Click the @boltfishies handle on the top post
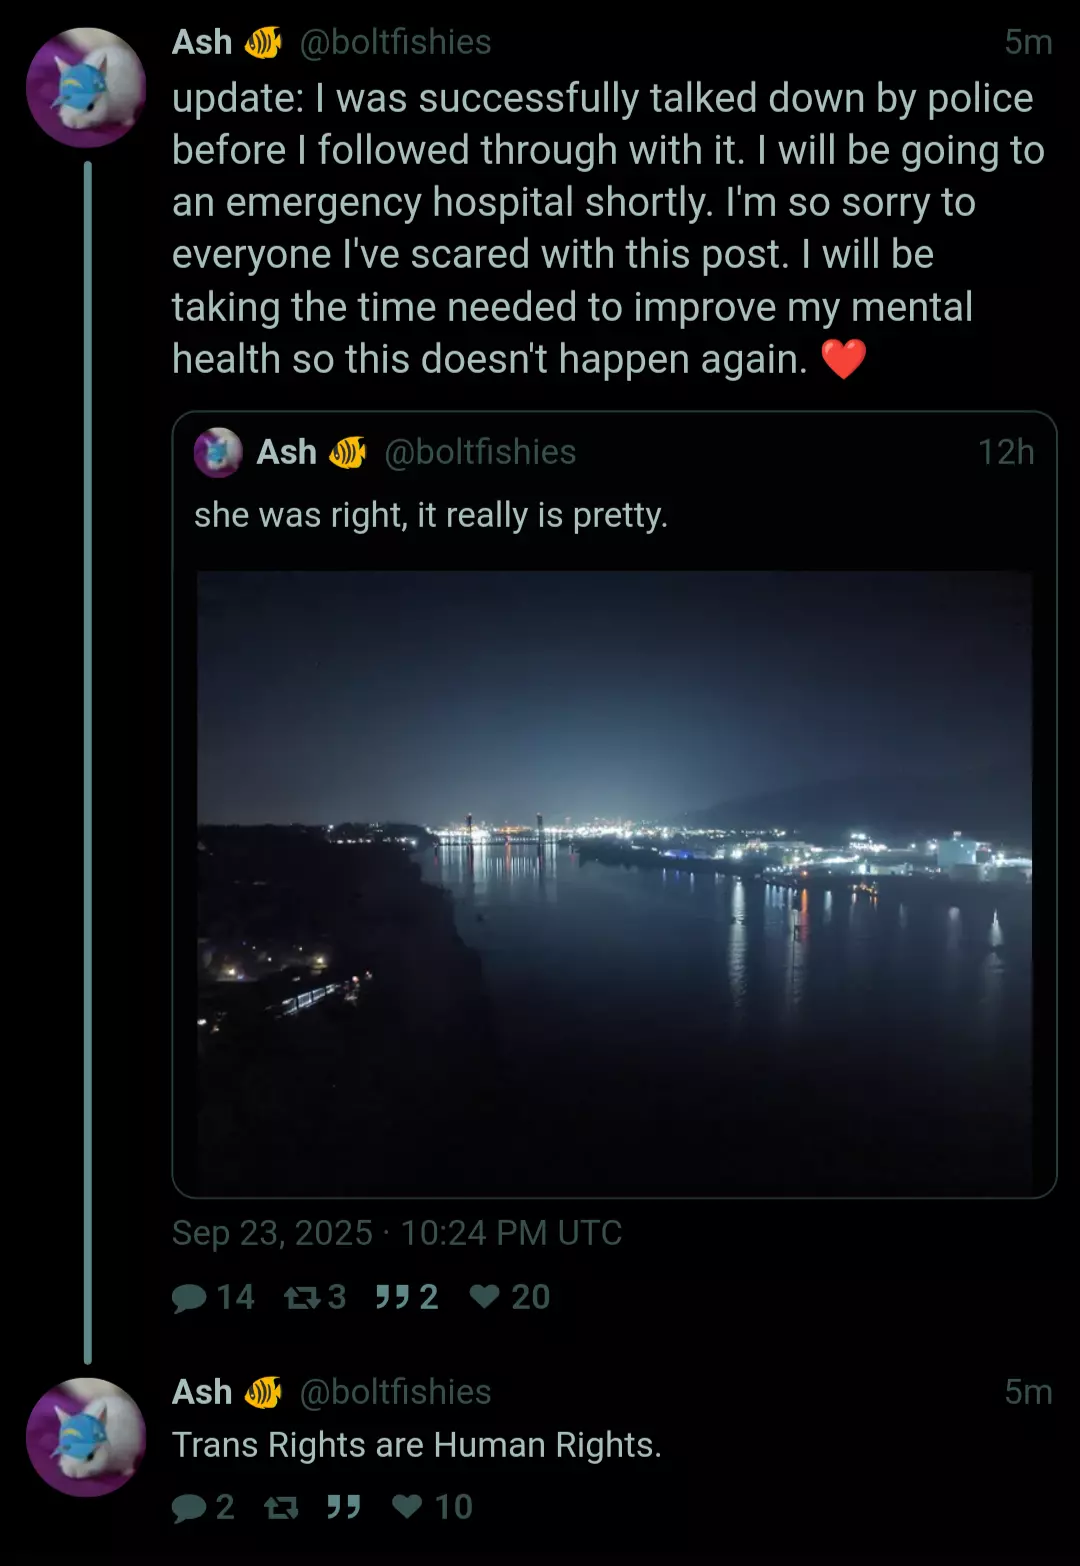The width and height of the screenshot is (1080, 1566). coord(395,42)
